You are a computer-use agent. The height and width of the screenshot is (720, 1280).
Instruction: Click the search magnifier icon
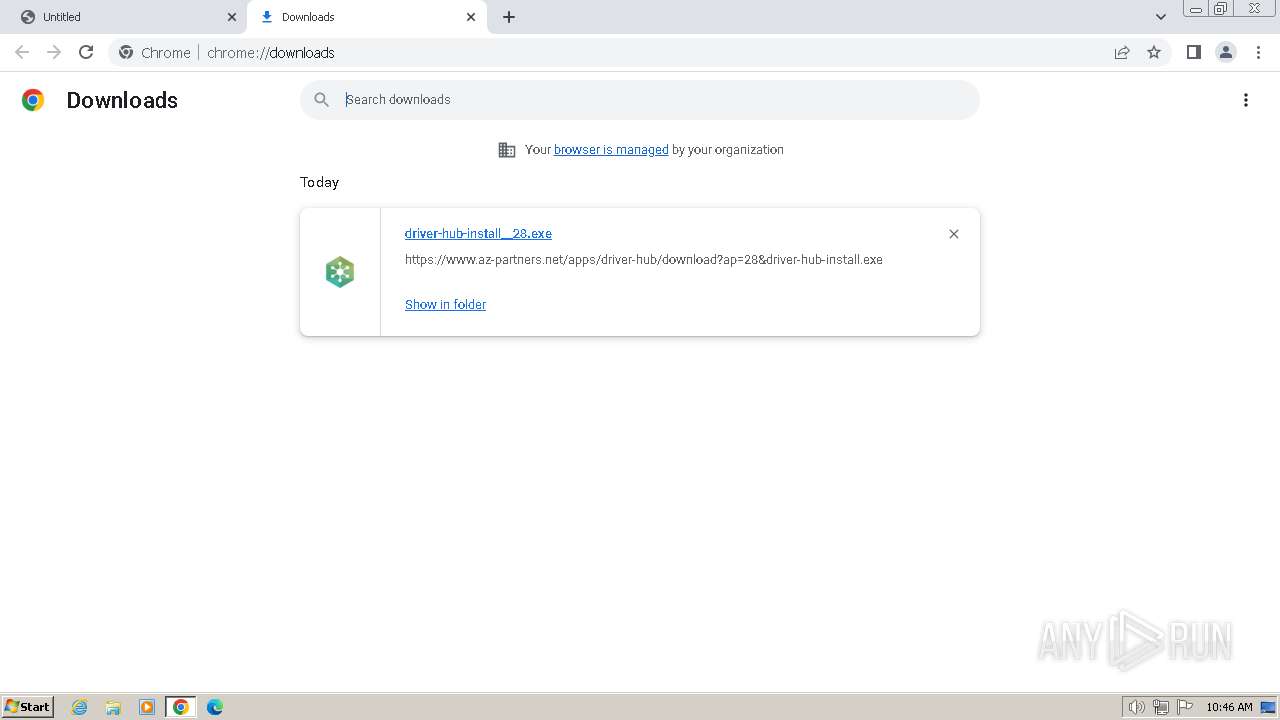pos(321,99)
